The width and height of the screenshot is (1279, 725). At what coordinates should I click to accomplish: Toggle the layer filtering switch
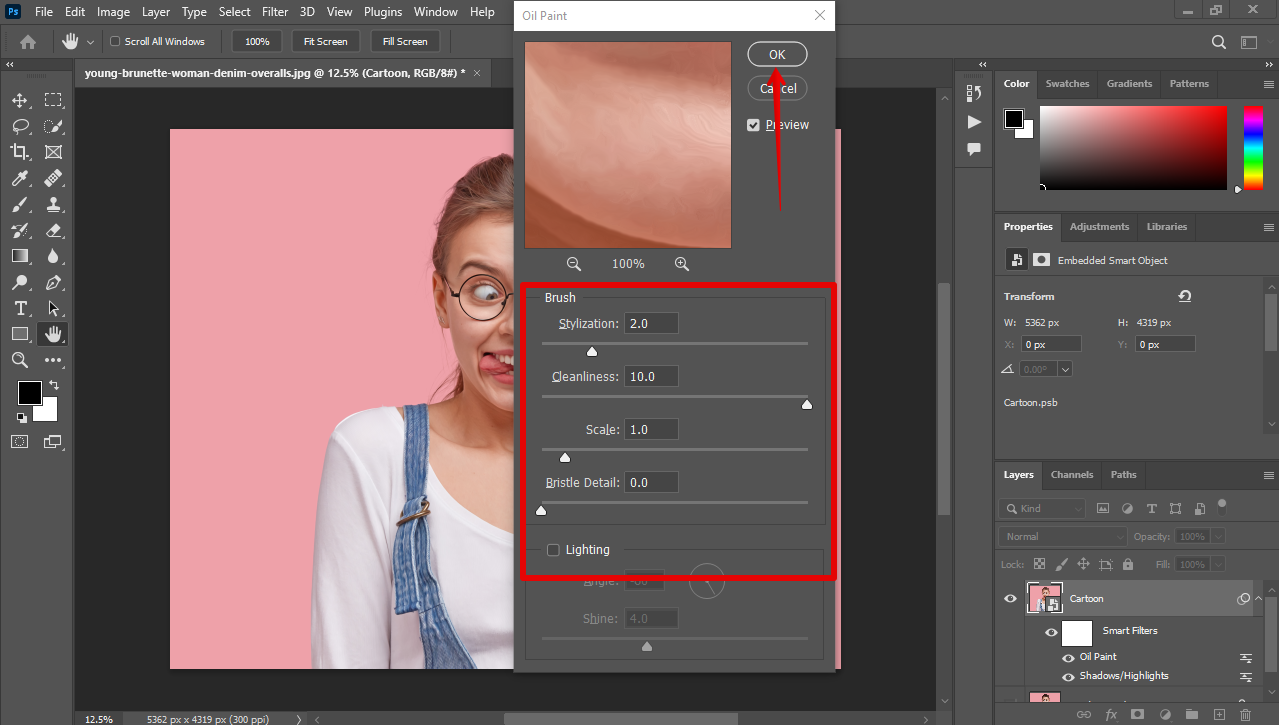(1222, 505)
